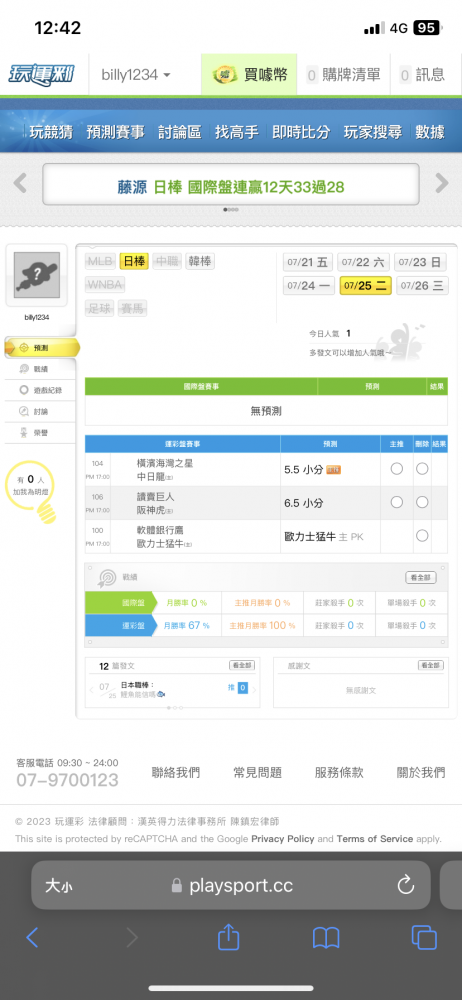This screenshot has width=462, height=1000.
Task: Click the 買噱幣 coin icon button
Action: pyautogui.click(x=250, y=75)
